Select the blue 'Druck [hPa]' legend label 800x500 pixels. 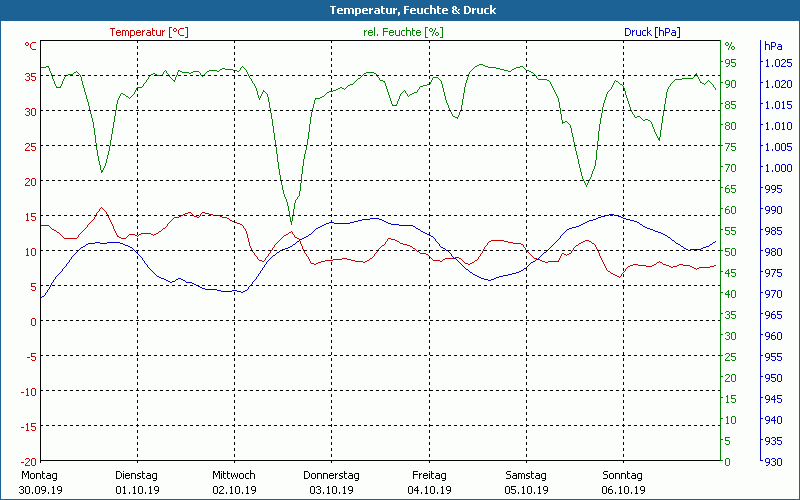[652, 32]
